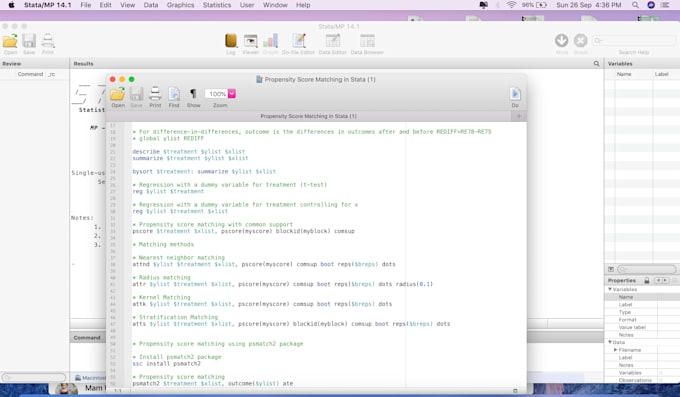Click the Name column header in Variables
The height and width of the screenshot is (397, 680).
[624, 74]
